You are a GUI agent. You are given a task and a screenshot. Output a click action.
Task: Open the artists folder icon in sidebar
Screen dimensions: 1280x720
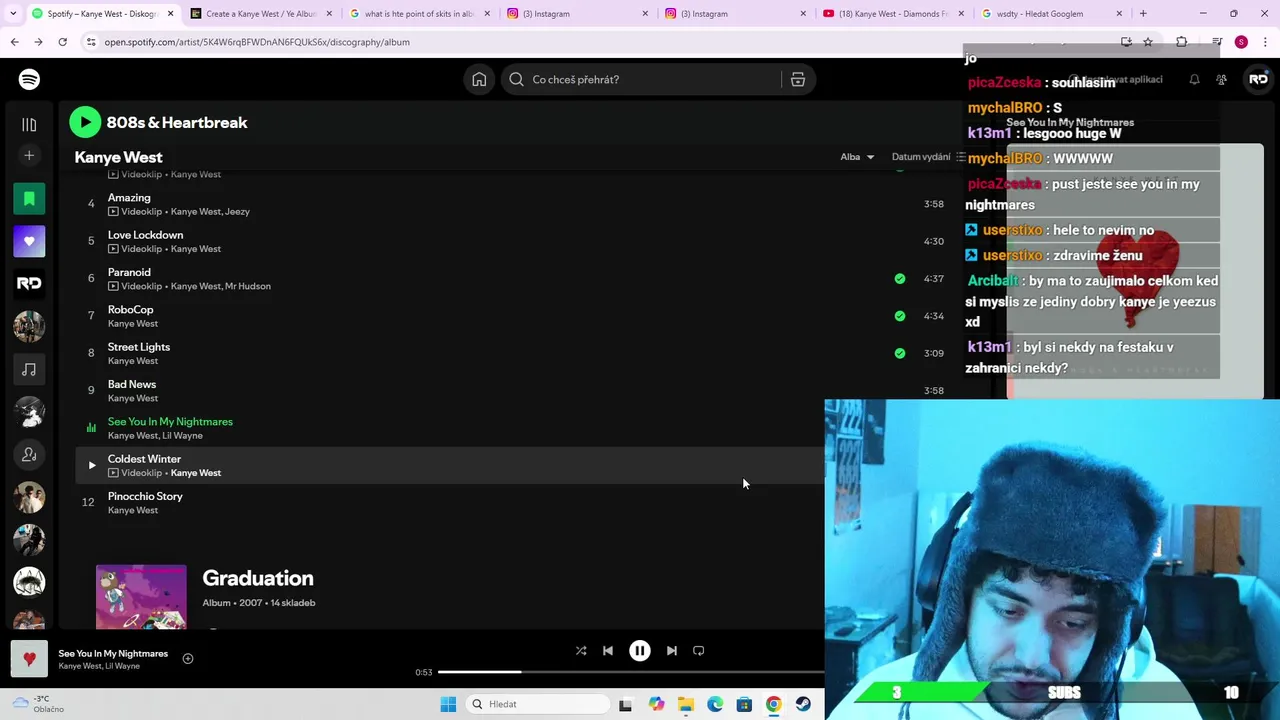[x=29, y=455]
